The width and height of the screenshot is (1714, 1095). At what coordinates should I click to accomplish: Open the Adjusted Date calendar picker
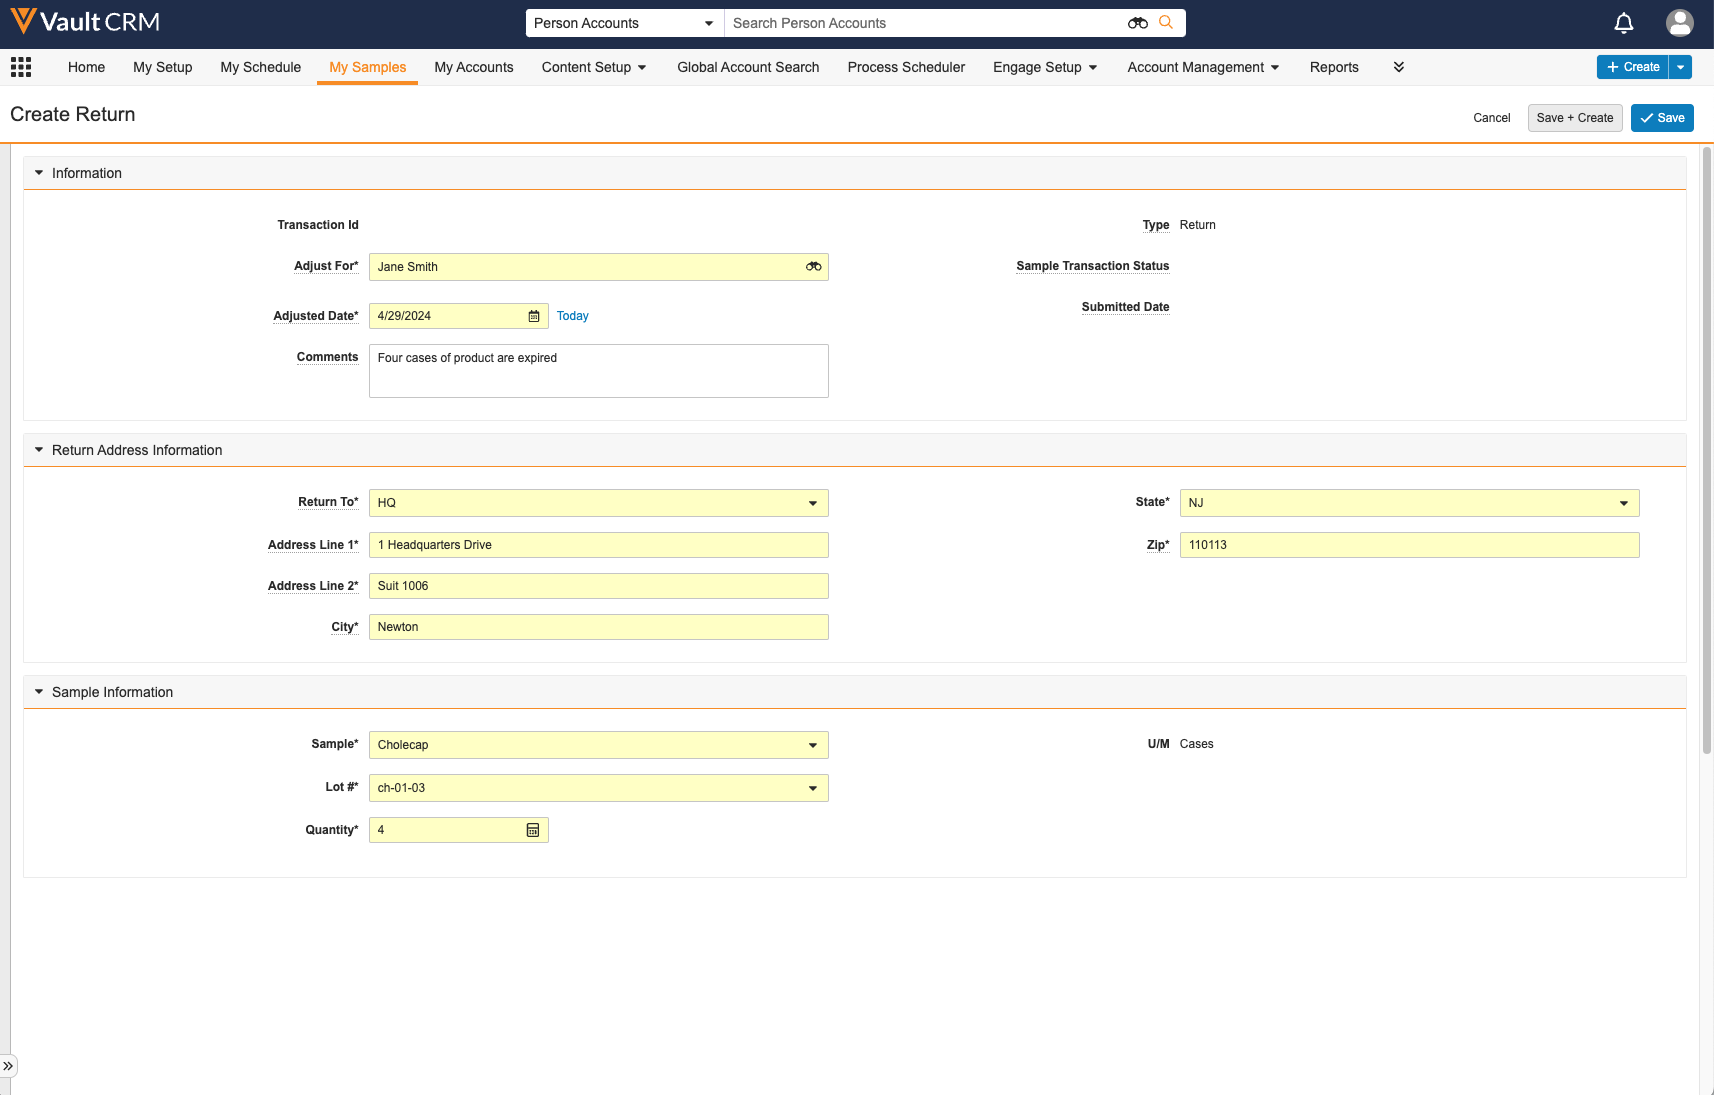(534, 316)
